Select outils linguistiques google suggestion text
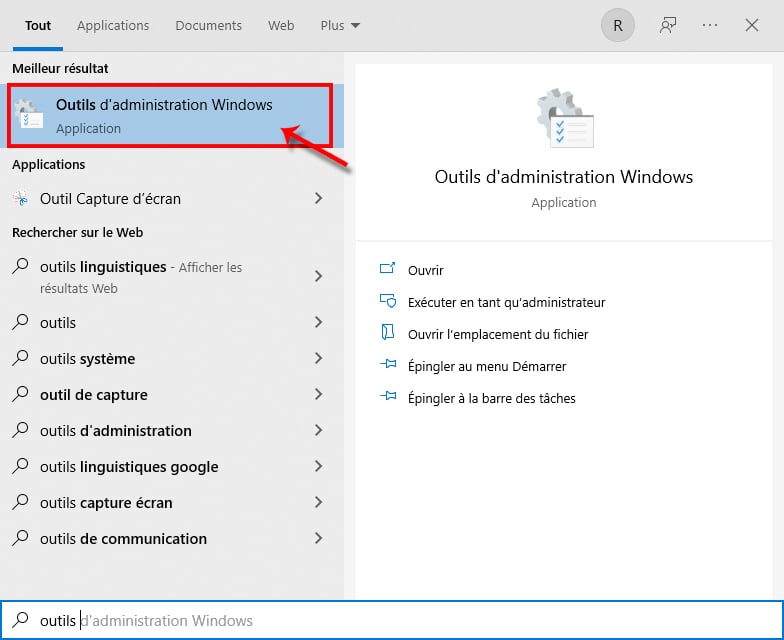 (x=129, y=467)
